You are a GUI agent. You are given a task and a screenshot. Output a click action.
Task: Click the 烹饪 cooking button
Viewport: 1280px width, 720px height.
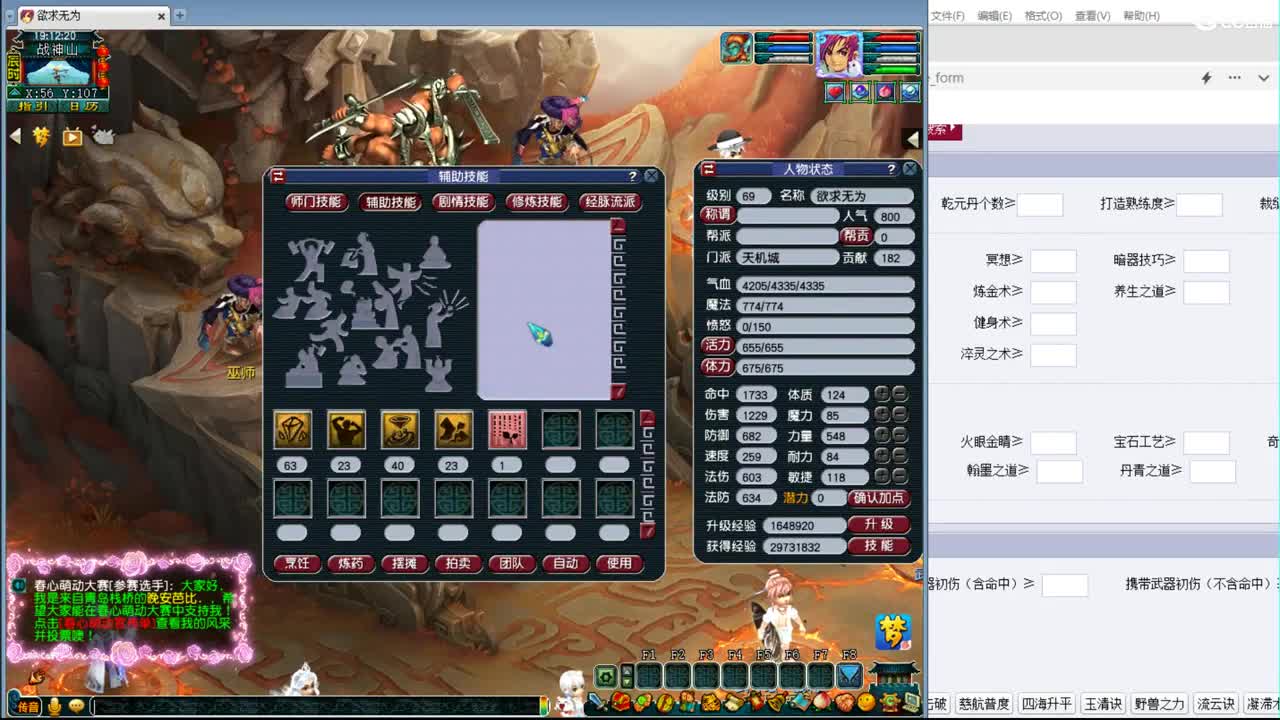pyautogui.click(x=297, y=563)
